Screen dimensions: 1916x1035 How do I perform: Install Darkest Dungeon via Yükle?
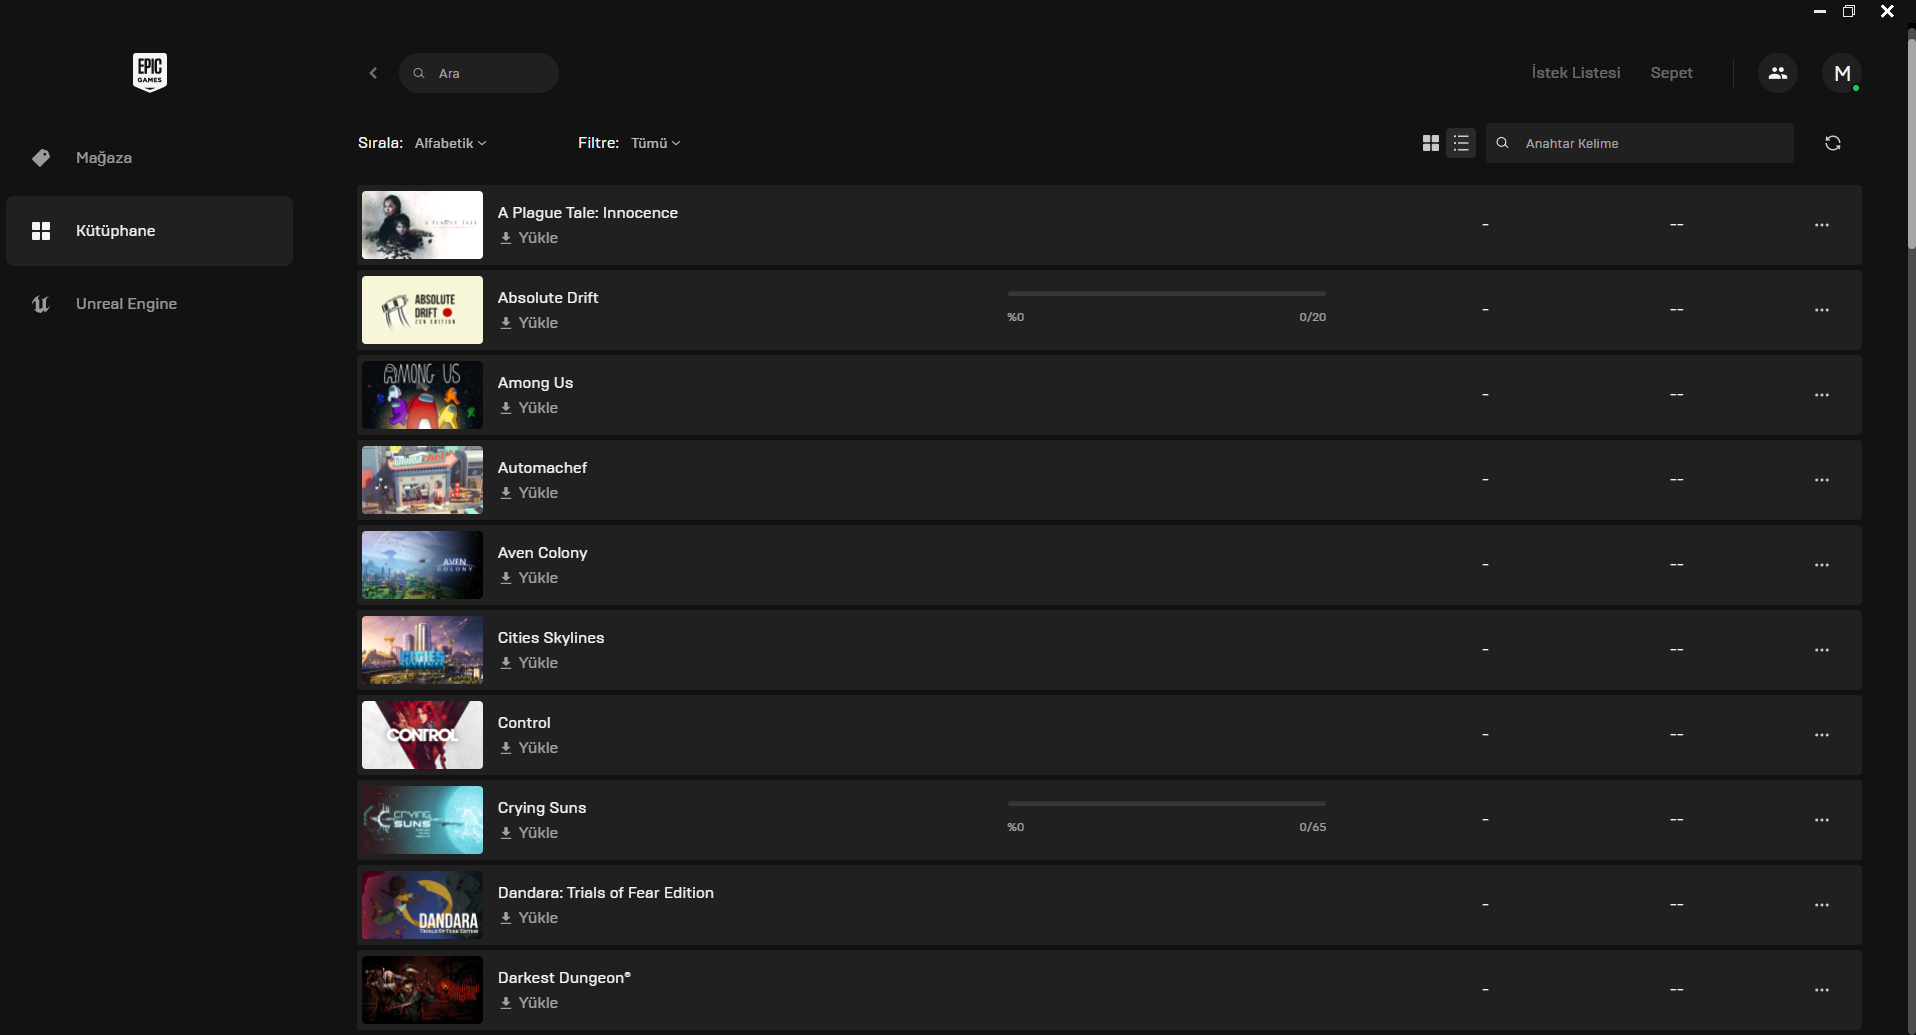[x=529, y=1003]
